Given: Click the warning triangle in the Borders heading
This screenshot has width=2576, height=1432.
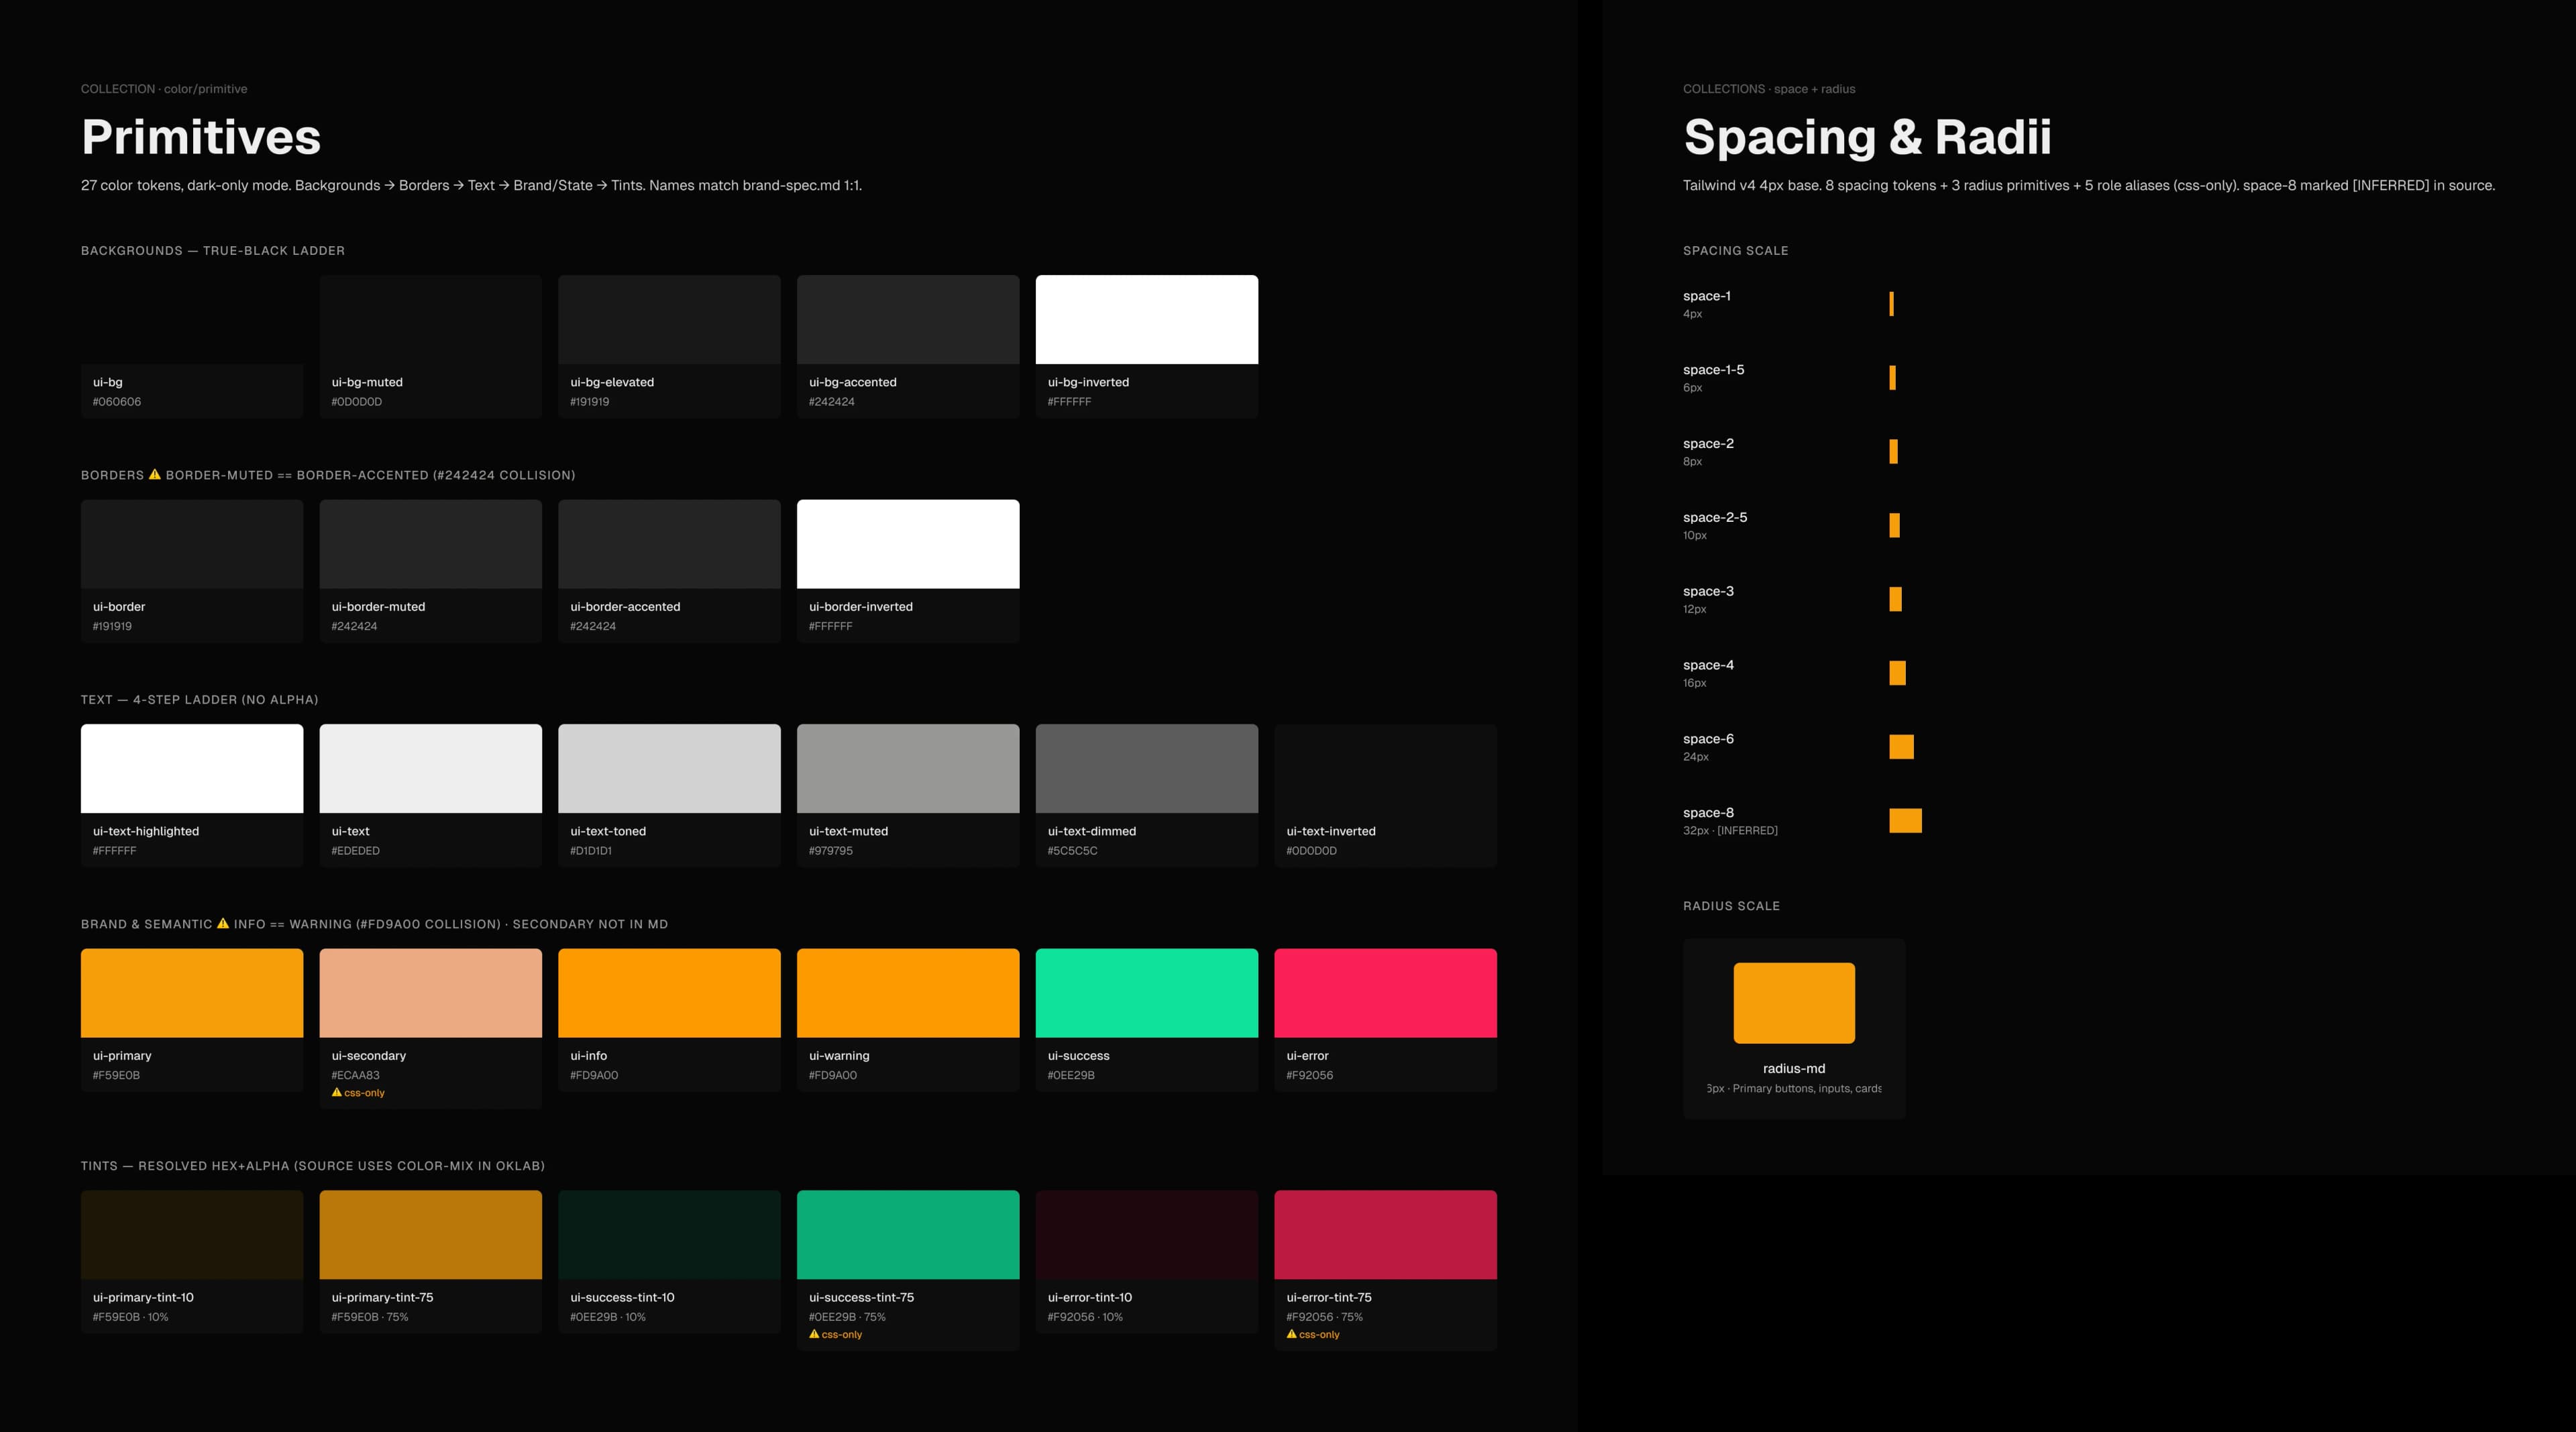Looking at the screenshot, I should click(155, 475).
